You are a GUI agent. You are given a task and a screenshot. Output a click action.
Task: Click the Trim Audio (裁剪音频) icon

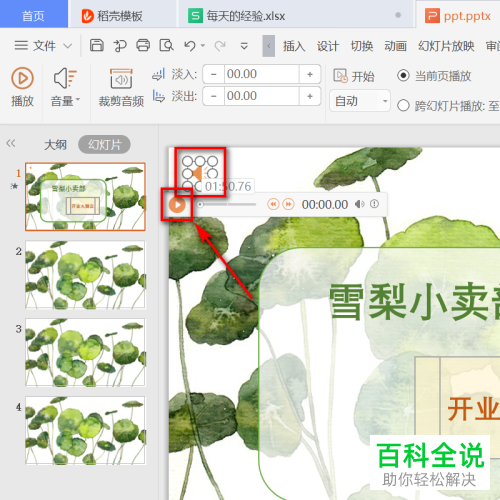coord(121,79)
